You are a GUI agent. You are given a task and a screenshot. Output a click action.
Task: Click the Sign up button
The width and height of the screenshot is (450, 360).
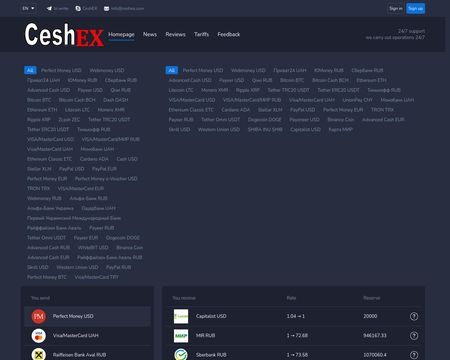(x=415, y=9)
